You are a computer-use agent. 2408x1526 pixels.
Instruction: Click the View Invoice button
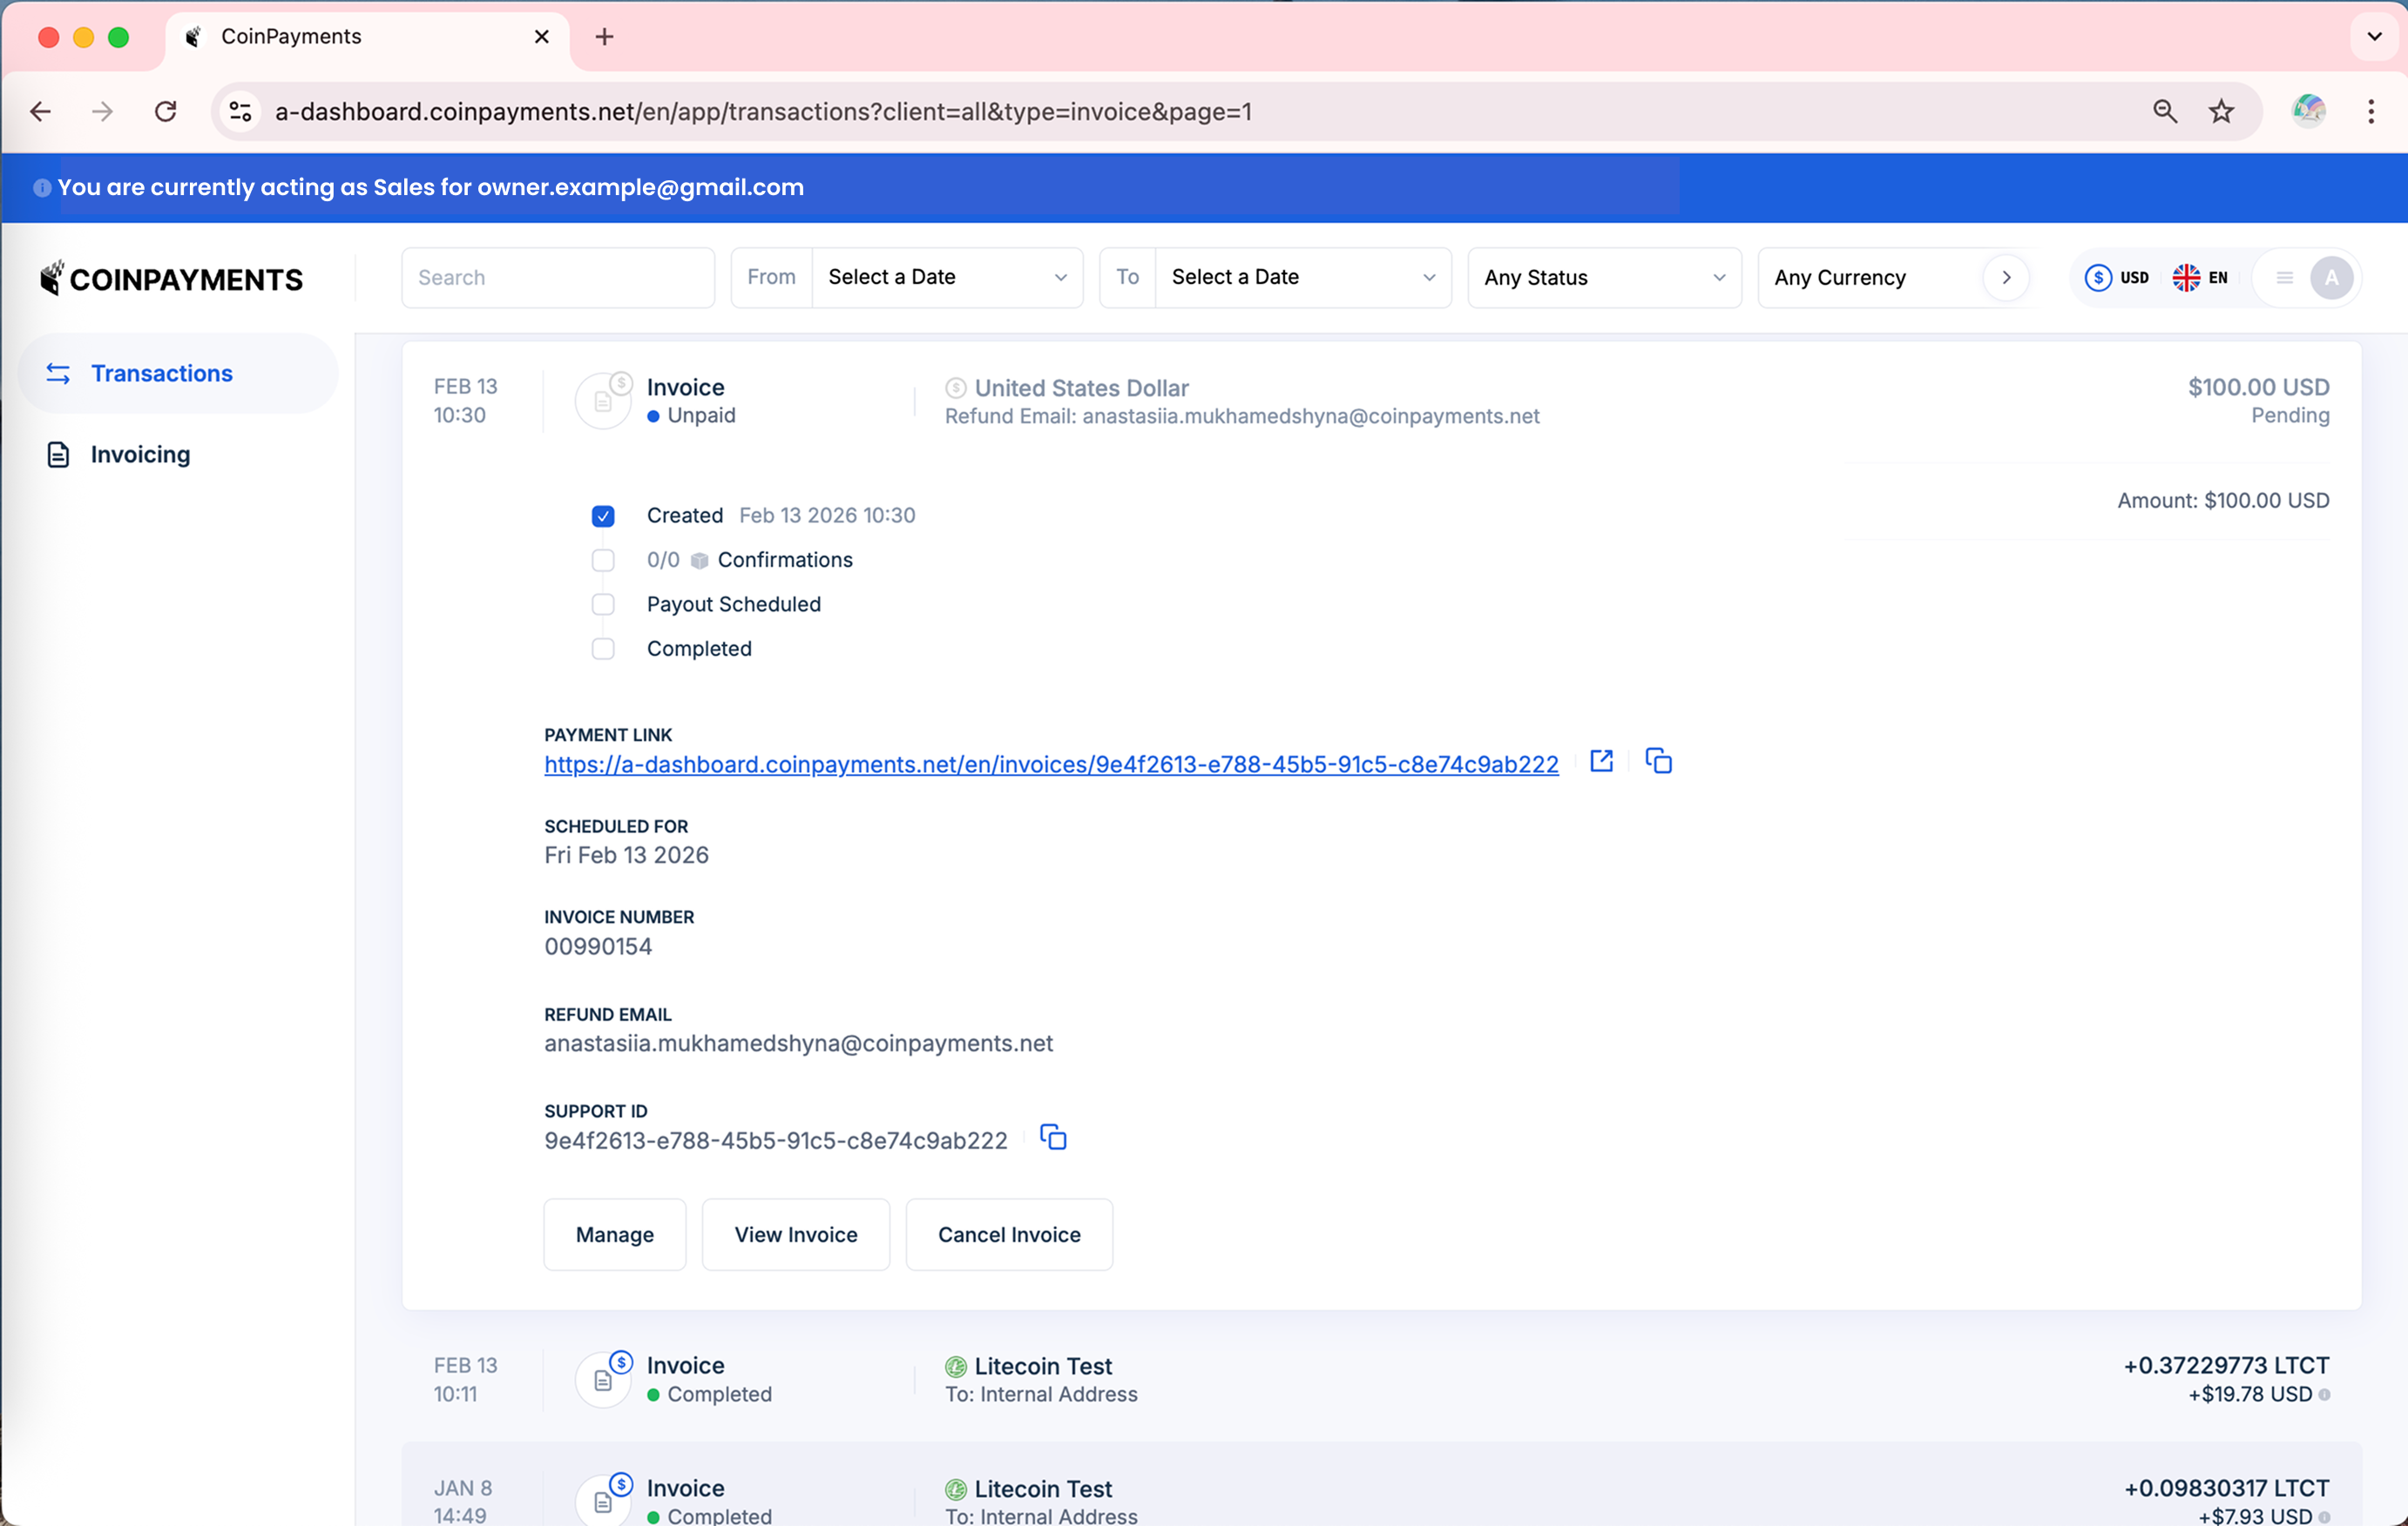click(x=796, y=1235)
